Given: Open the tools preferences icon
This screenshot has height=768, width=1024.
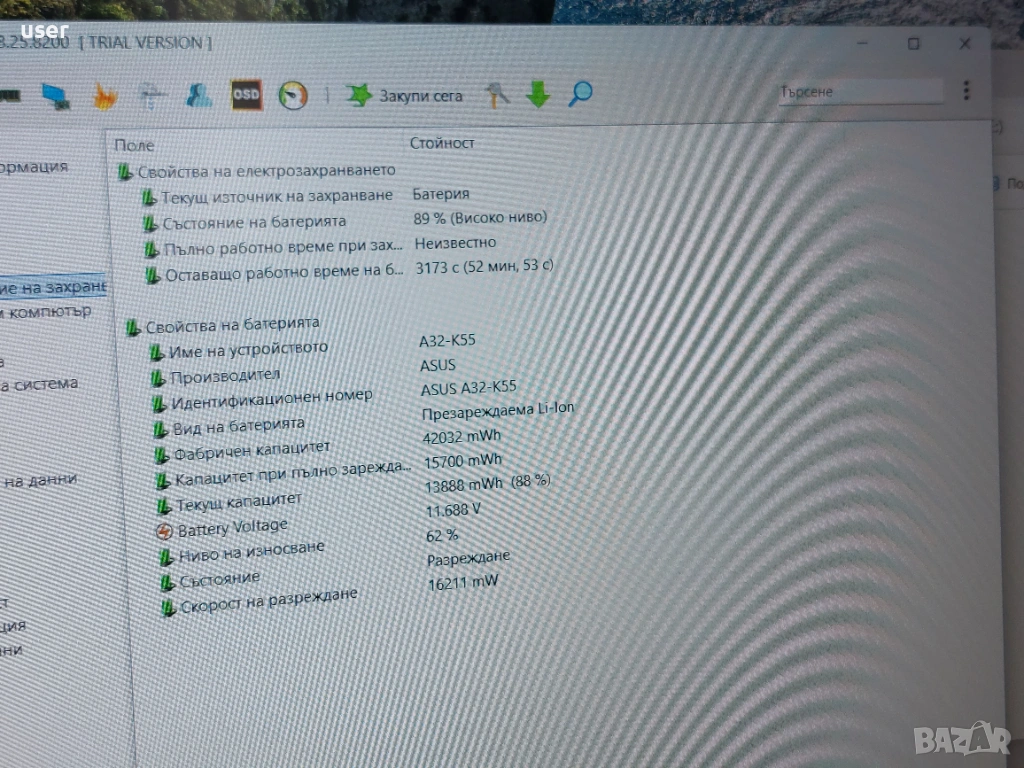Looking at the screenshot, I should click(x=497, y=95).
